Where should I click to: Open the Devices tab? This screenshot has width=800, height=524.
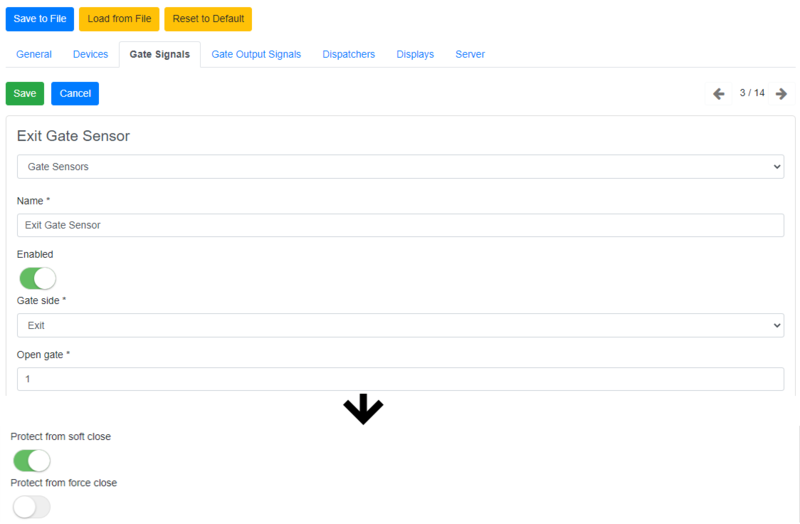91,54
